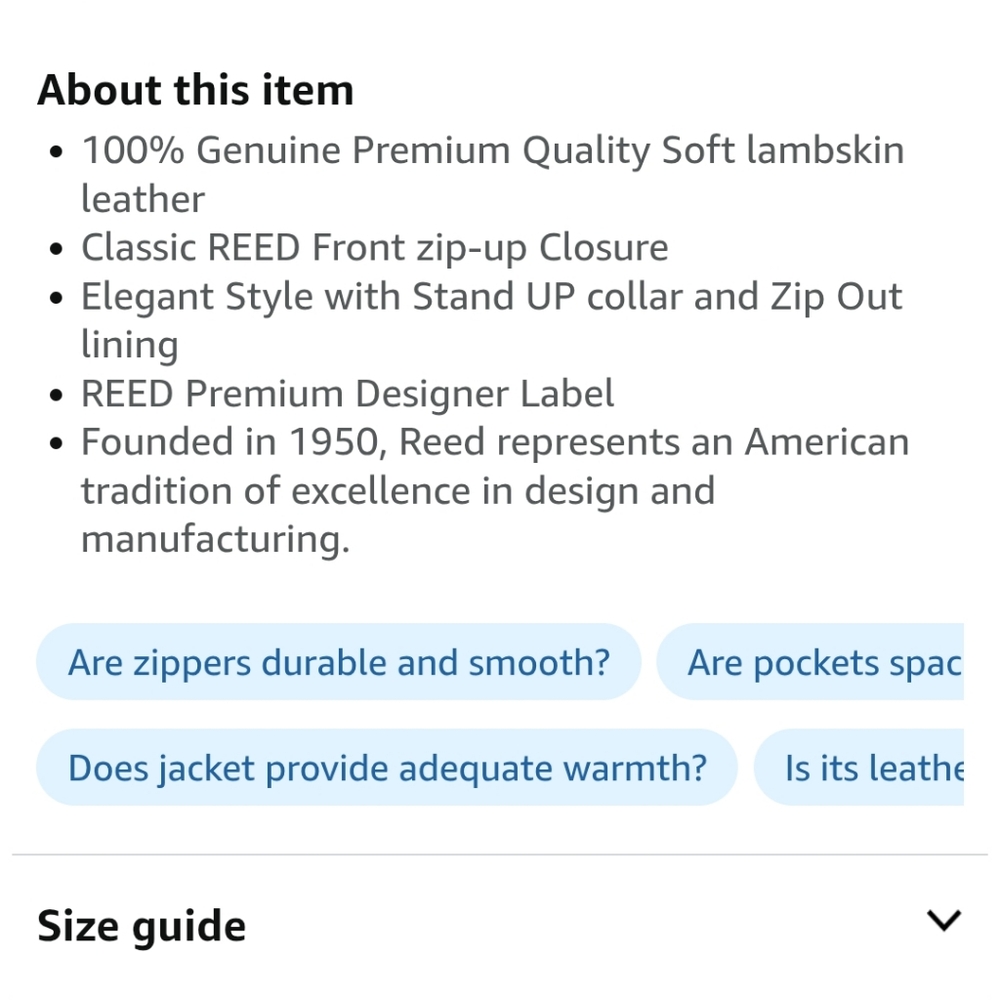Click the divider line above Size guide
The width and height of the screenshot is (1000, 1000).
[500, 855]
